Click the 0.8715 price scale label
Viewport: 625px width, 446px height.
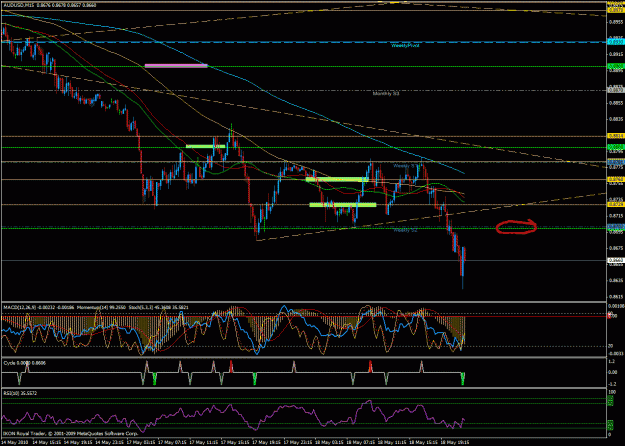coord(616,216)
